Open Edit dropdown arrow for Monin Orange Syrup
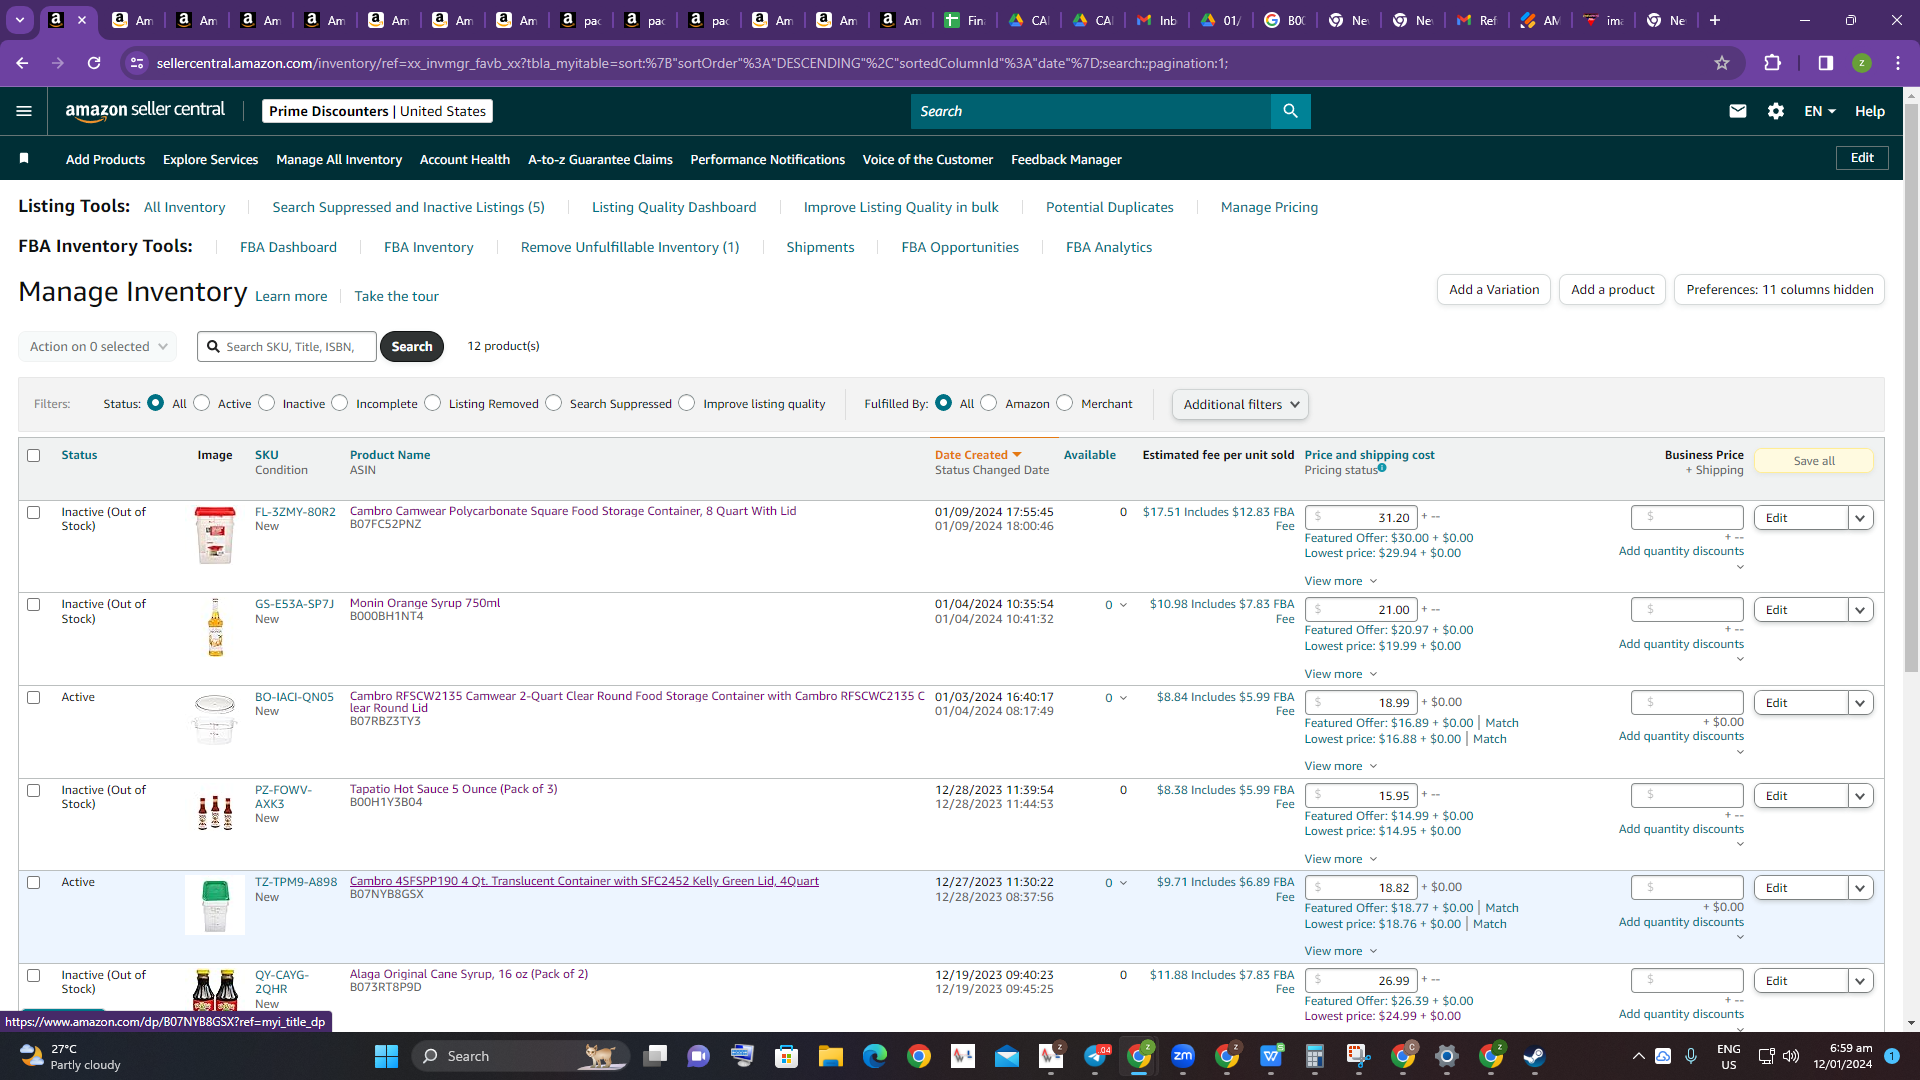This screenshot has height=1080, width=1920. click(1860, 610)
